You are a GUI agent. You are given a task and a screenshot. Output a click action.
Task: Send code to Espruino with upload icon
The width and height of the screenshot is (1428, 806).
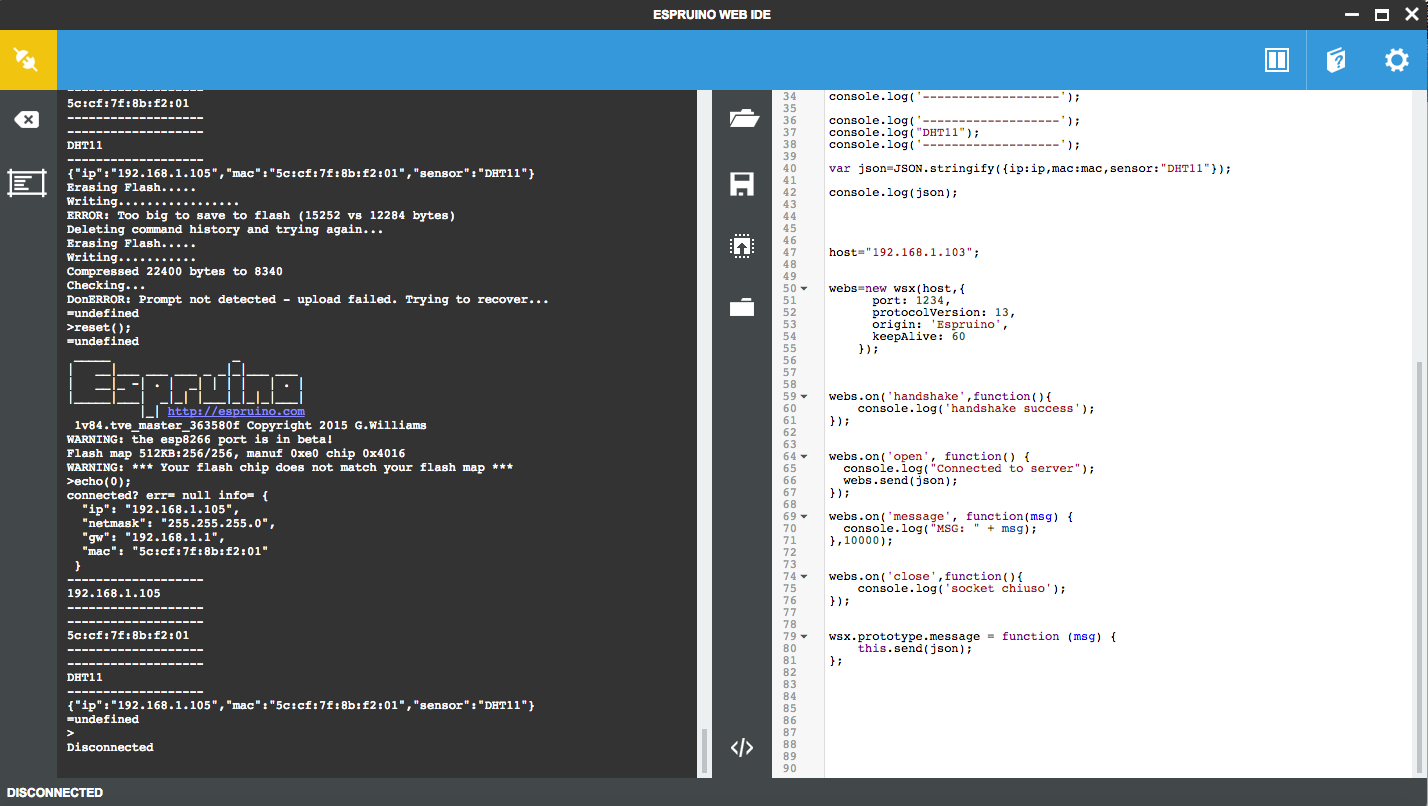[742, 246]
